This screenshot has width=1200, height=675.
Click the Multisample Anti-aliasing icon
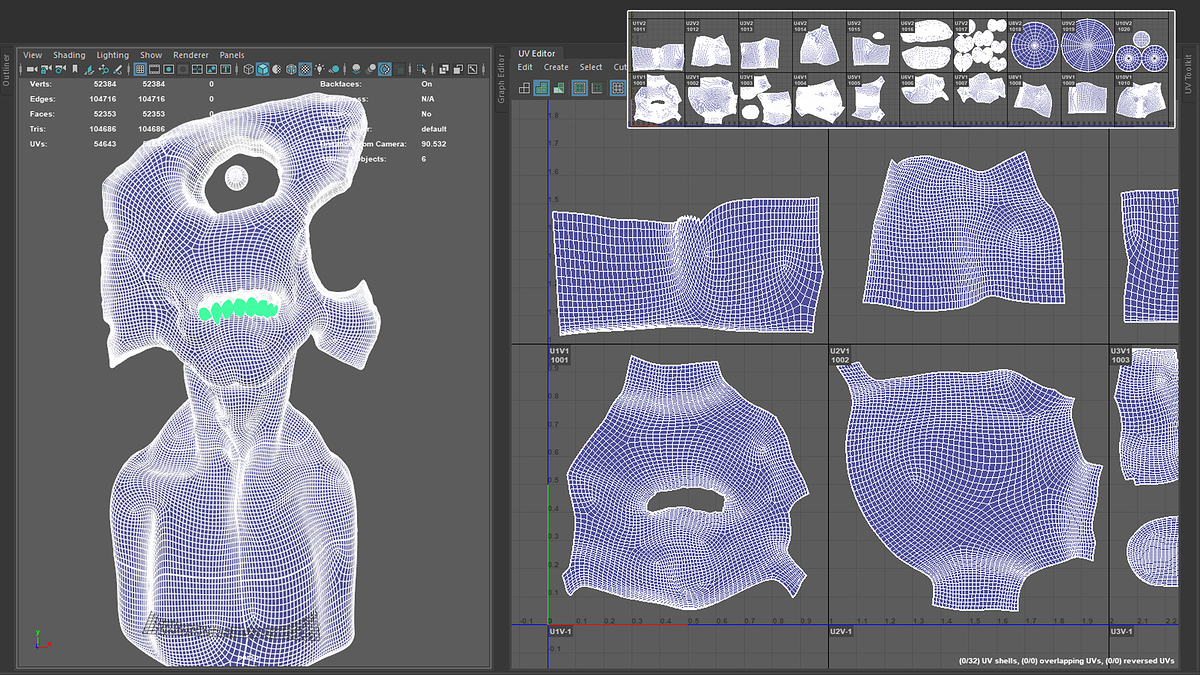point(384,69)
